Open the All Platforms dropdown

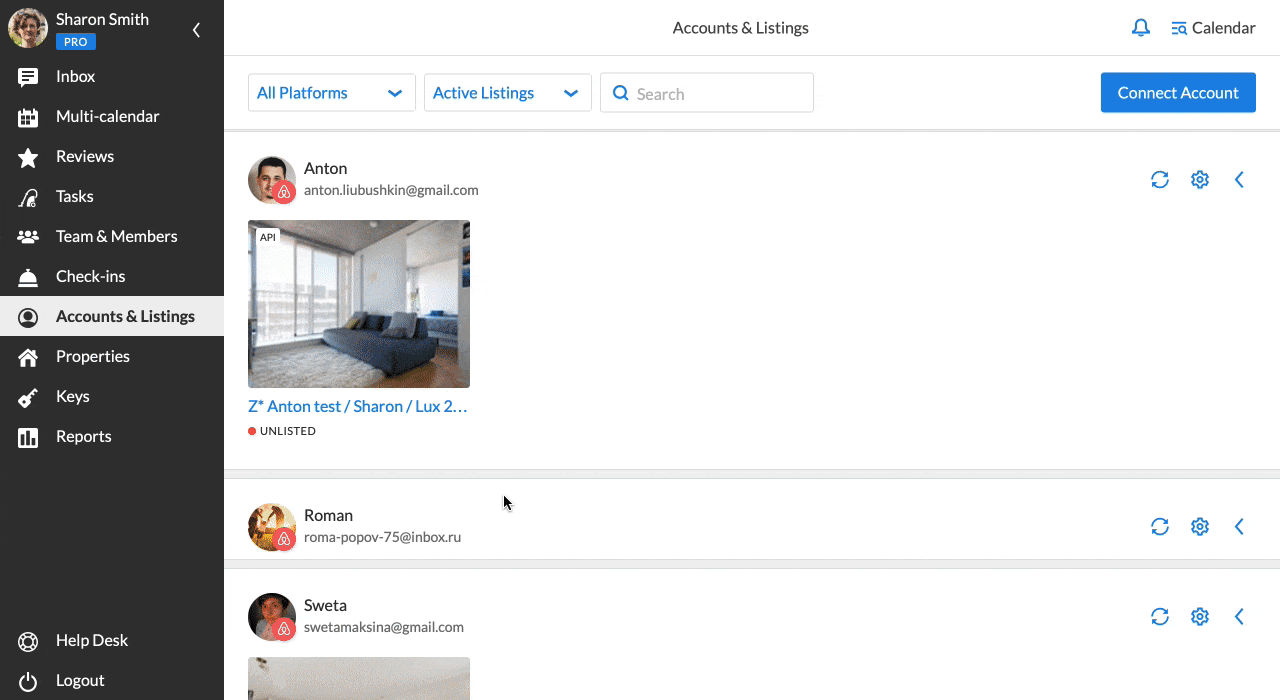click(x=332, y=93)
